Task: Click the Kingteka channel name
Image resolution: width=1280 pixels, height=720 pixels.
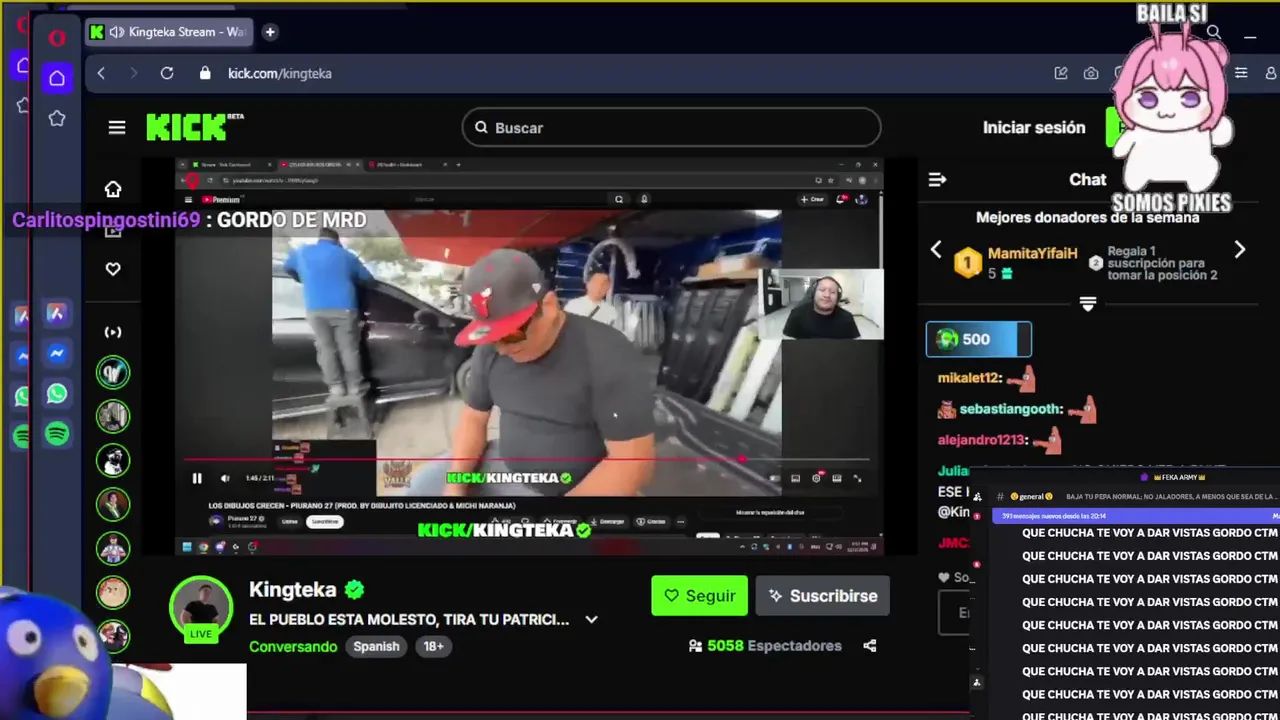Action: 294,590
